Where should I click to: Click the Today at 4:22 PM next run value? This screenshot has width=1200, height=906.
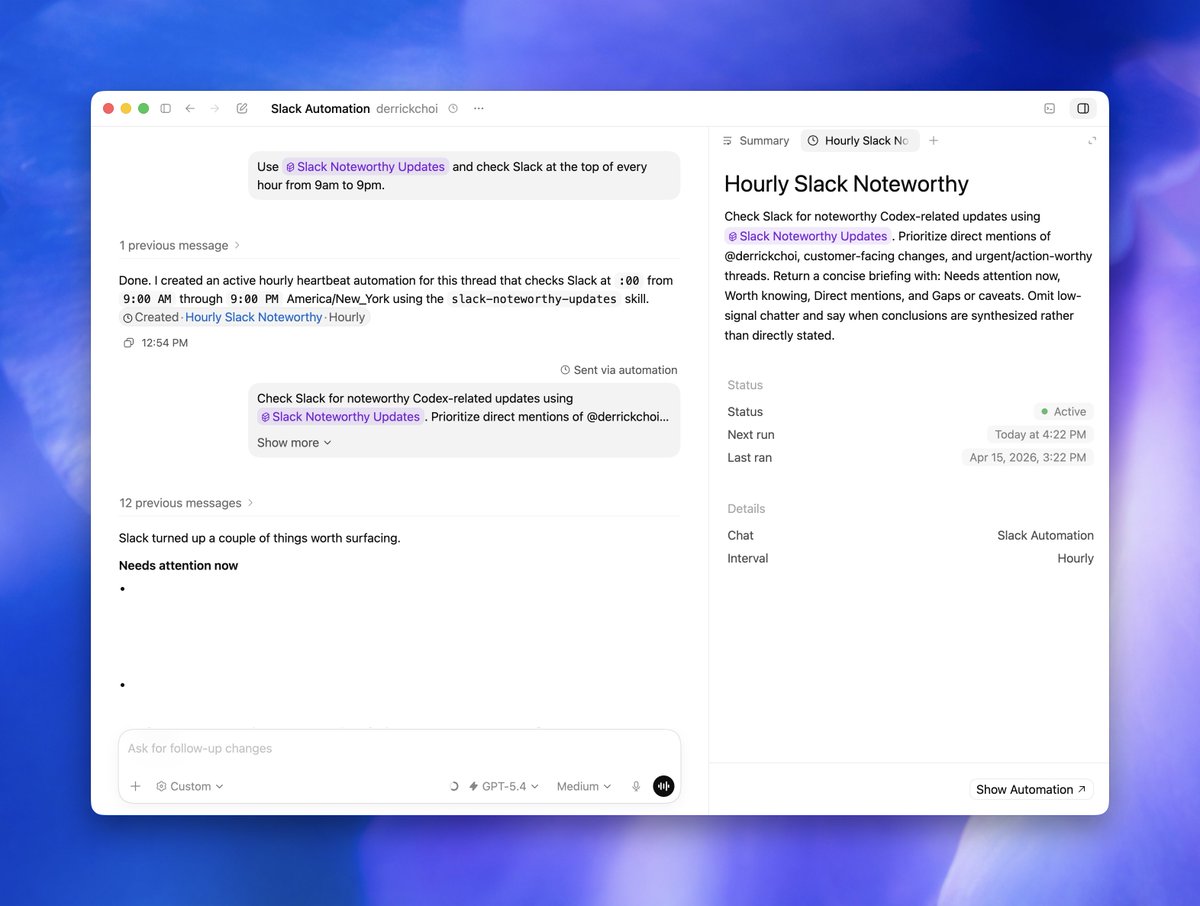point(1040,434)
